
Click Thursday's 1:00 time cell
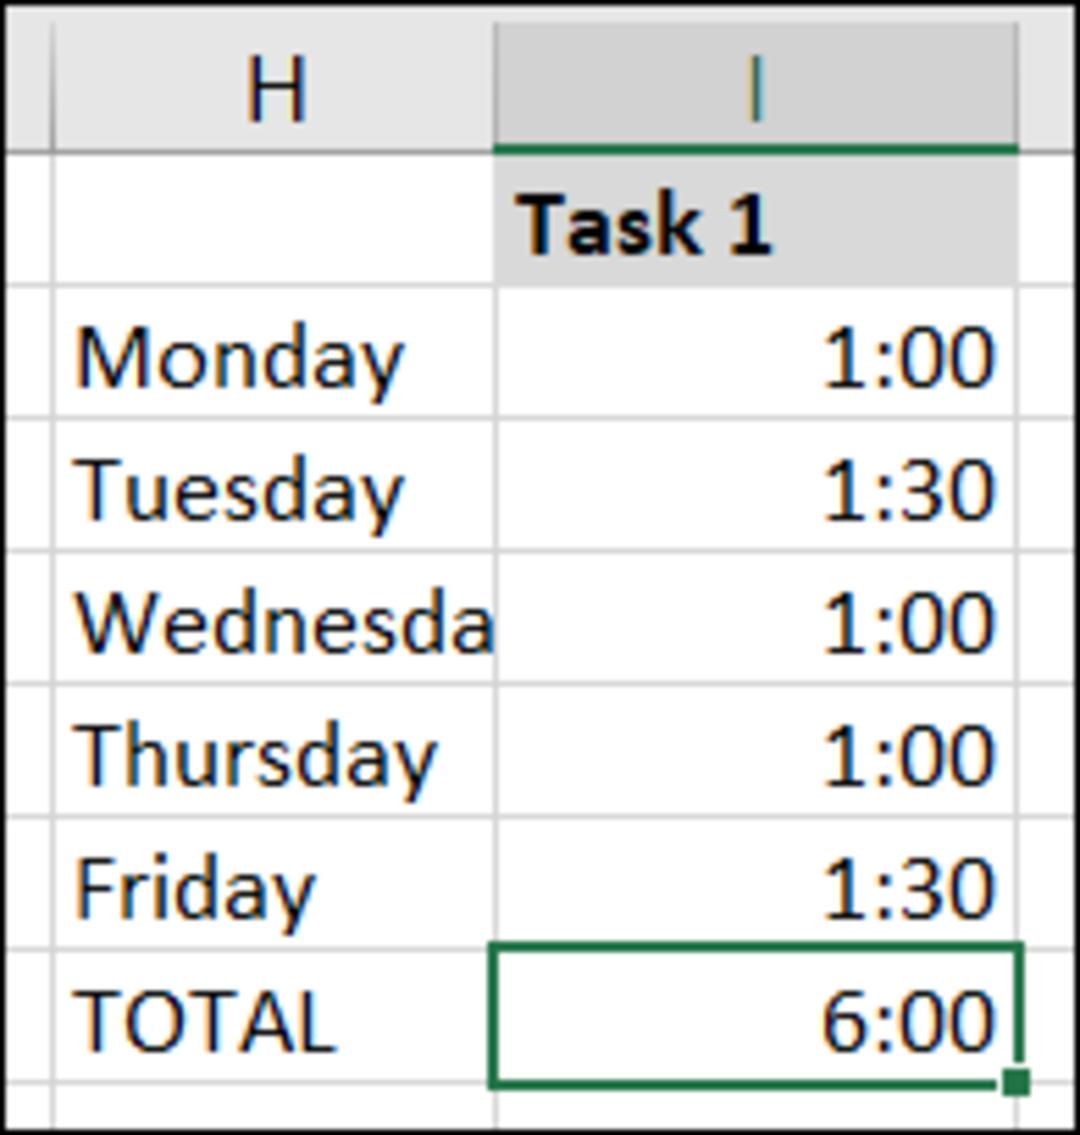click(756, 751)
